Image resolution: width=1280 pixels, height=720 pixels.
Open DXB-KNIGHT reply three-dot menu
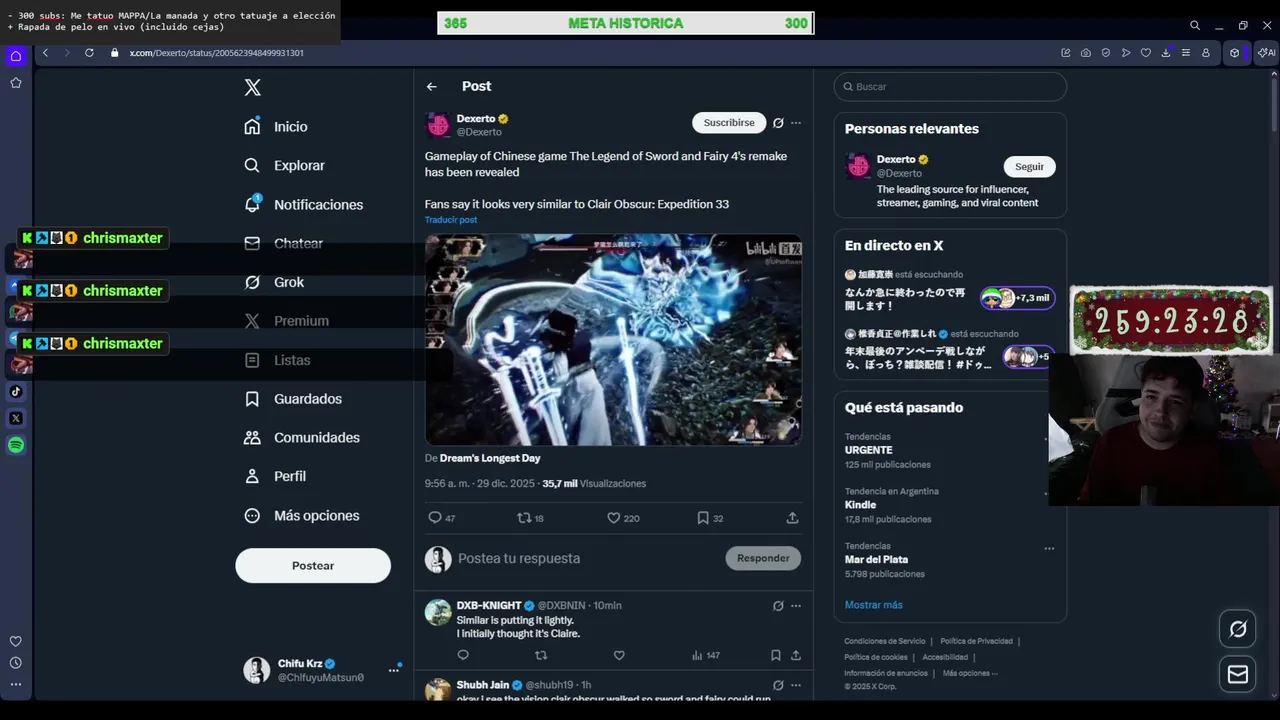coord(796,606)
